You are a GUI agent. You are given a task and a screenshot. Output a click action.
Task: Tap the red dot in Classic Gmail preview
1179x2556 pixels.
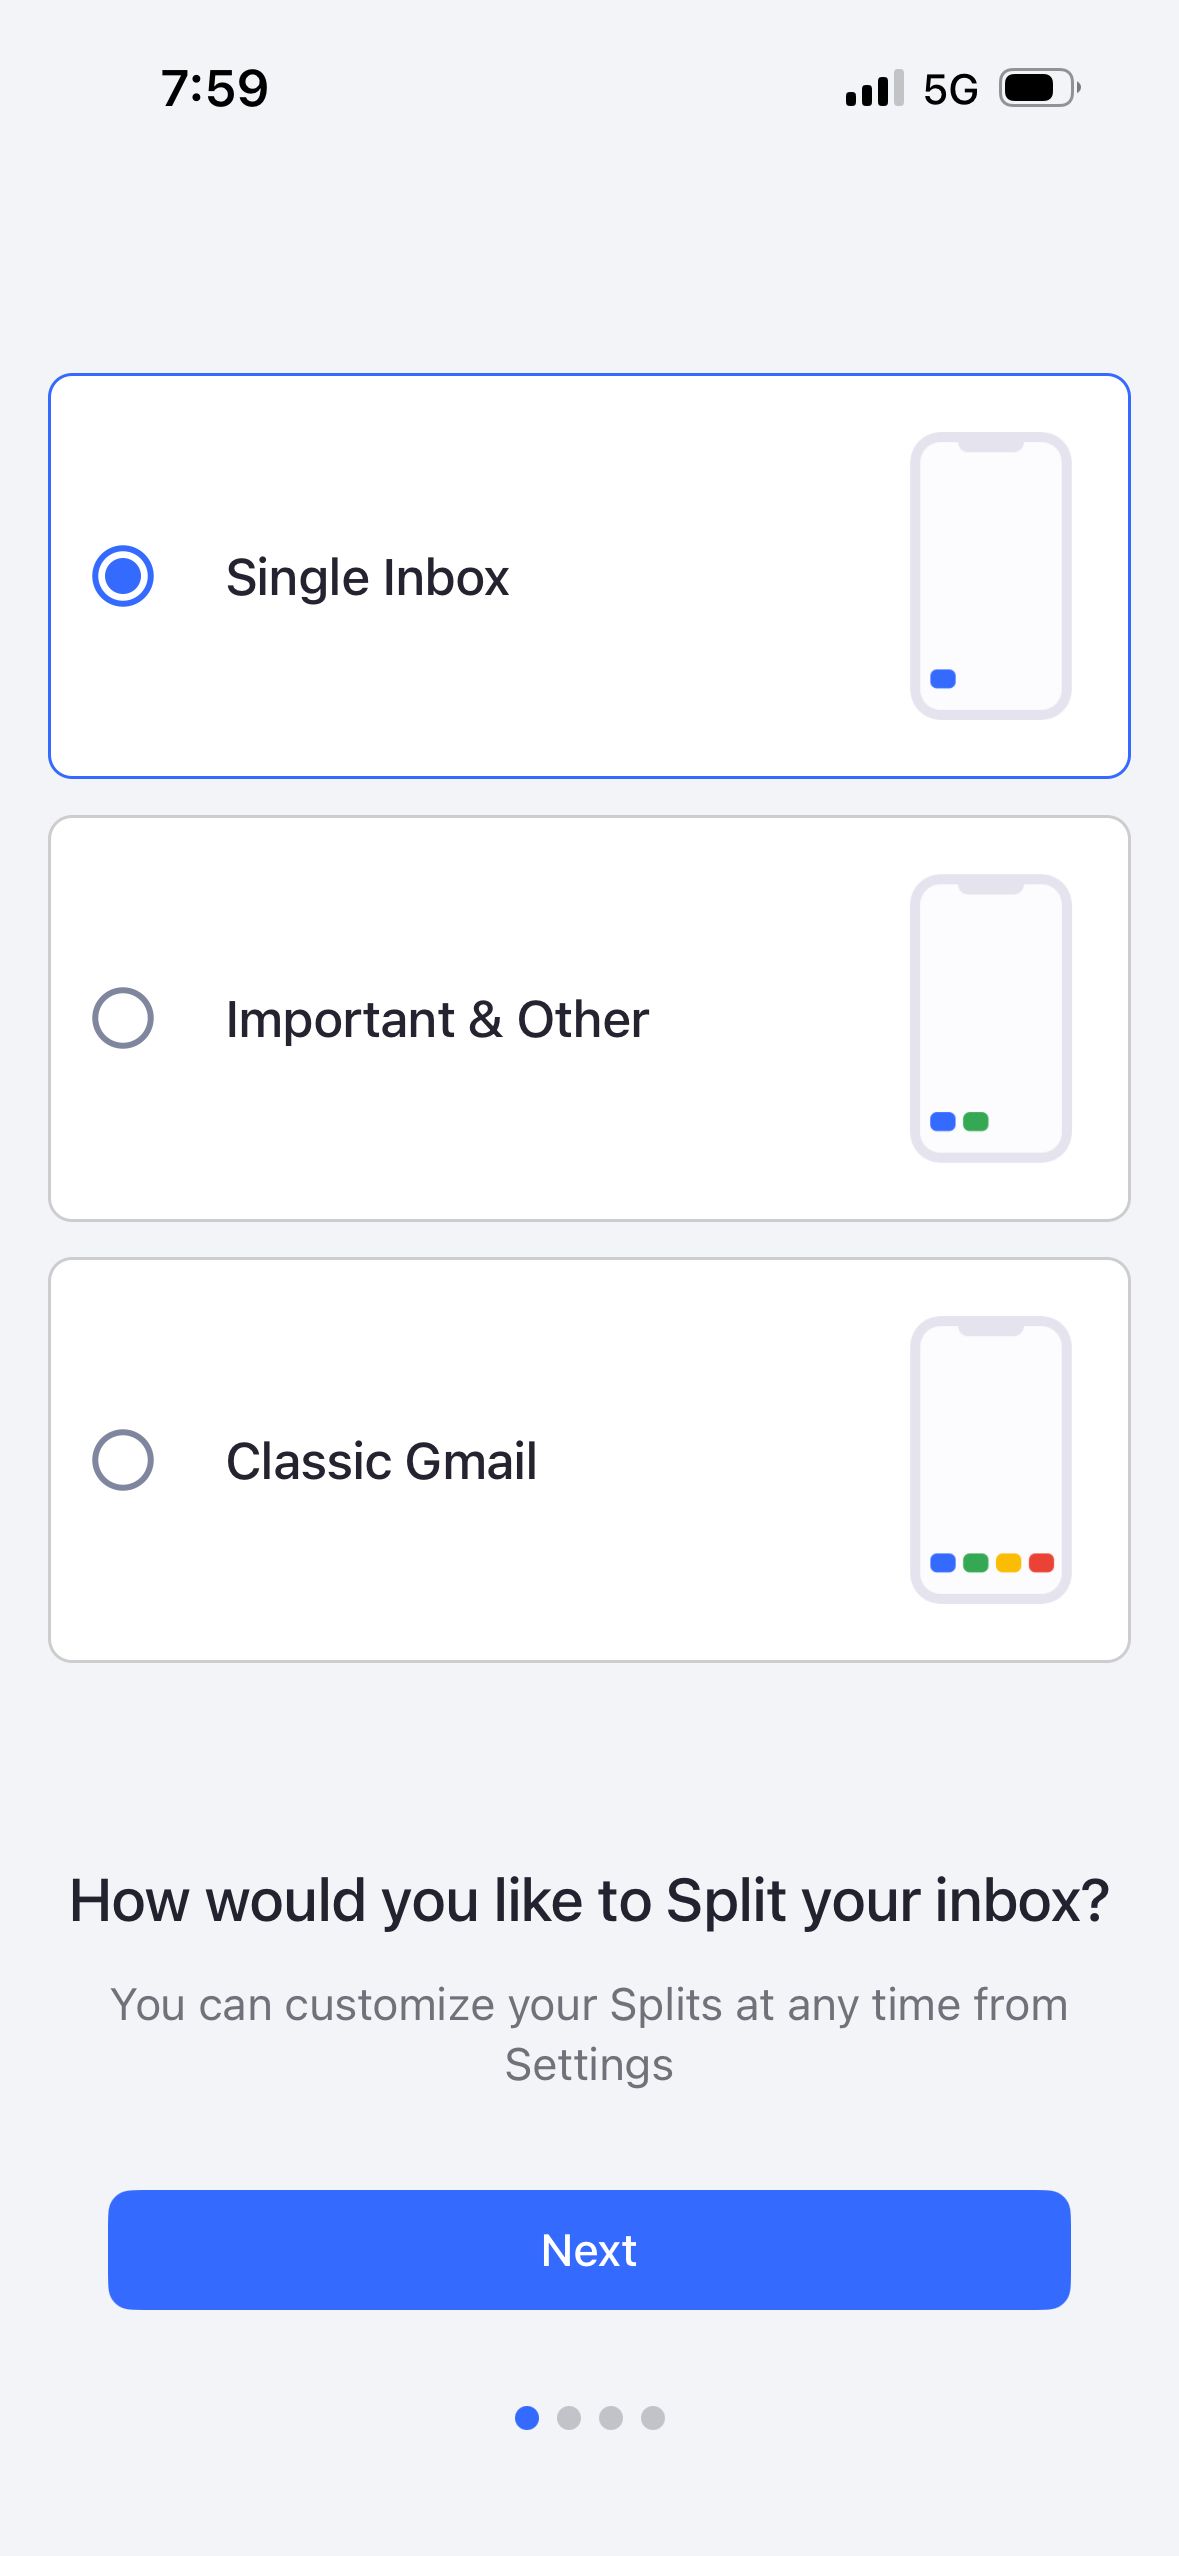click(x=1041, y=1562)
